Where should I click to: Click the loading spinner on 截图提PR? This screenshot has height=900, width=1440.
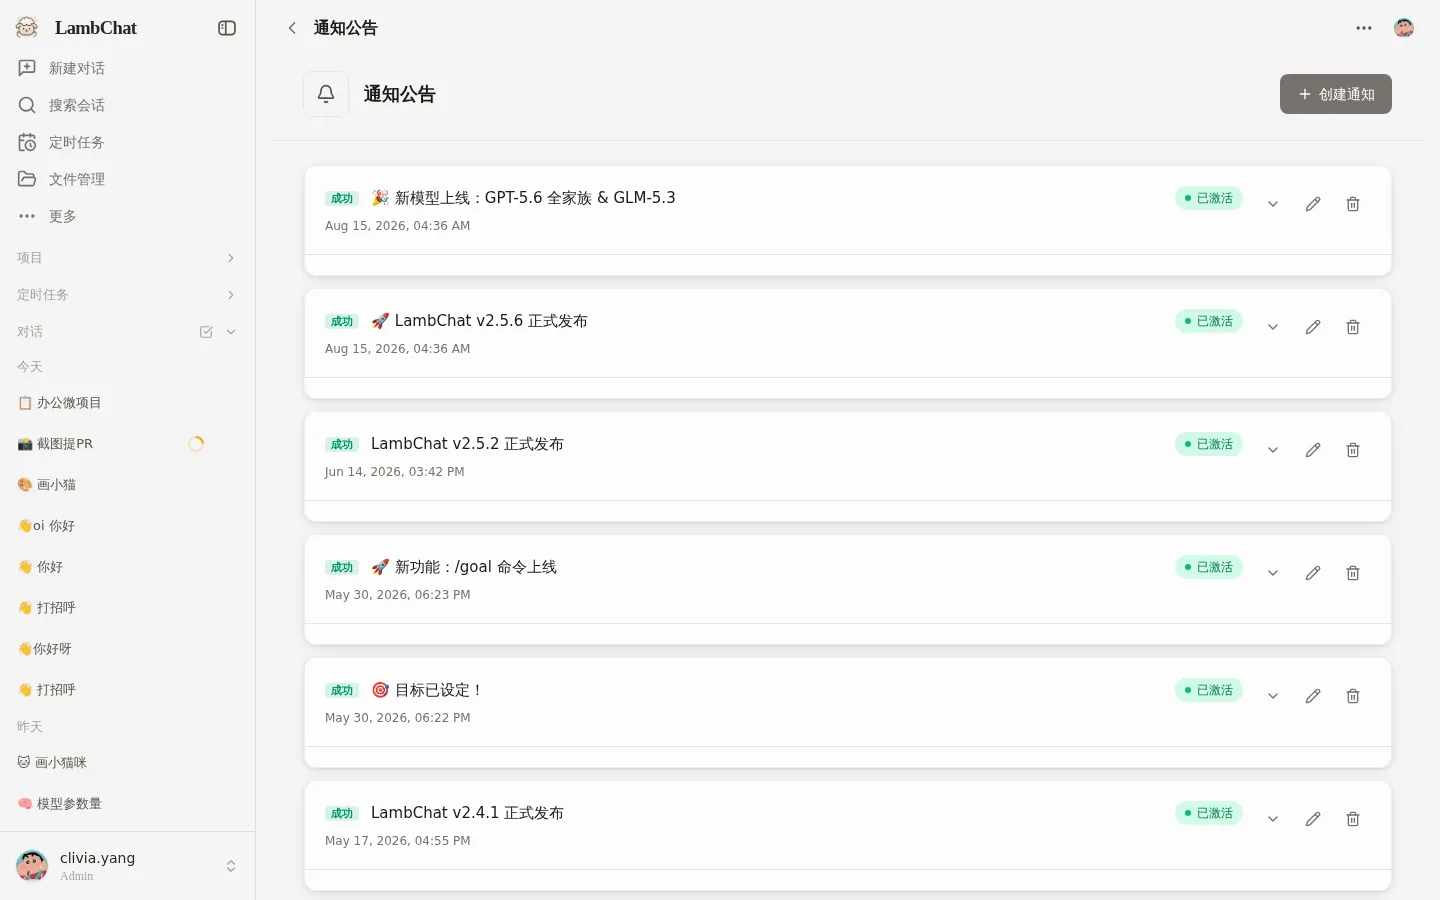click(x=196, y=444)
